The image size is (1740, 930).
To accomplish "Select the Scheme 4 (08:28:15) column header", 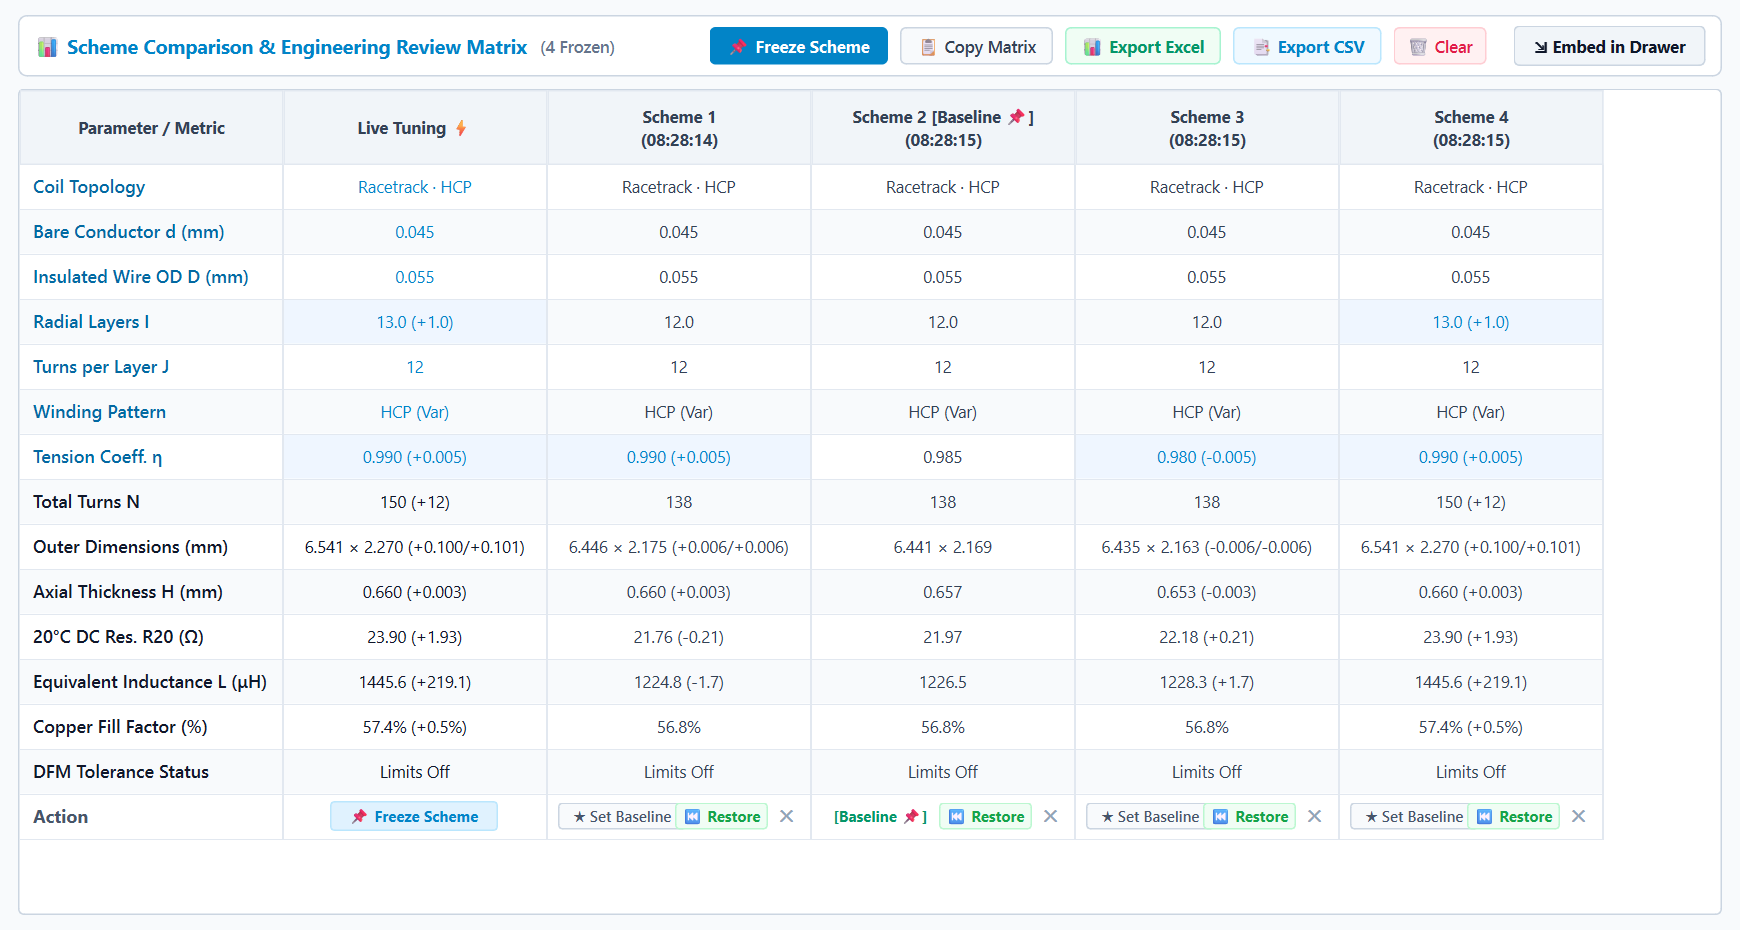I will click(x=1471, y=128).
